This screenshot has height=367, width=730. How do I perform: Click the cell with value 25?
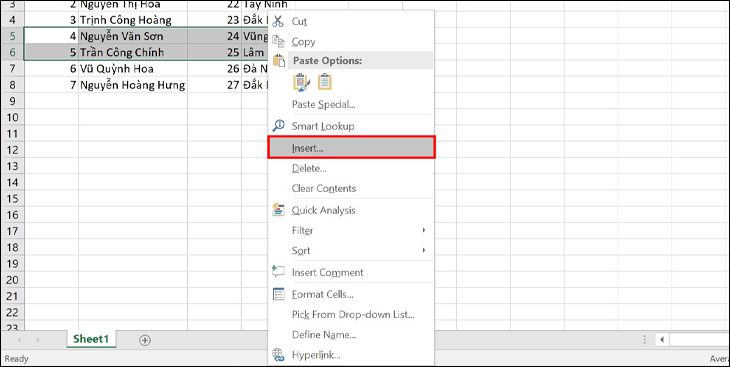click(214, 52)
